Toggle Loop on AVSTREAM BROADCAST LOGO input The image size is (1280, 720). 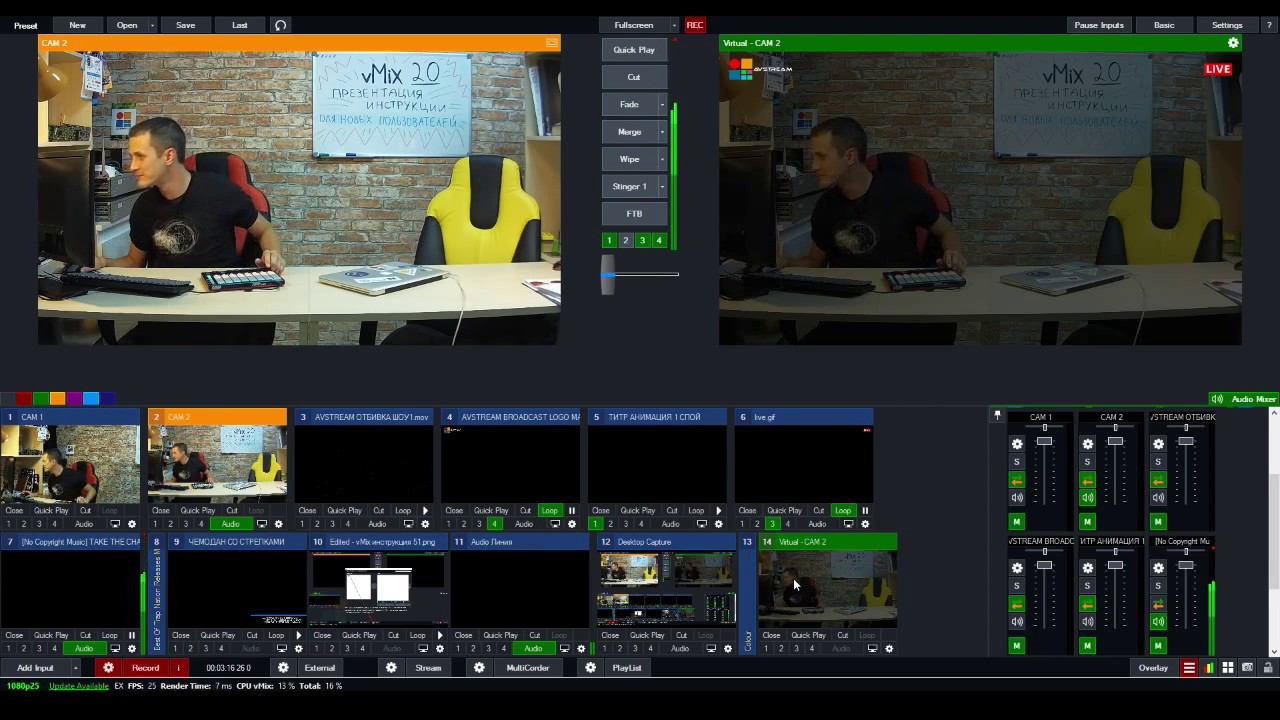549,511
